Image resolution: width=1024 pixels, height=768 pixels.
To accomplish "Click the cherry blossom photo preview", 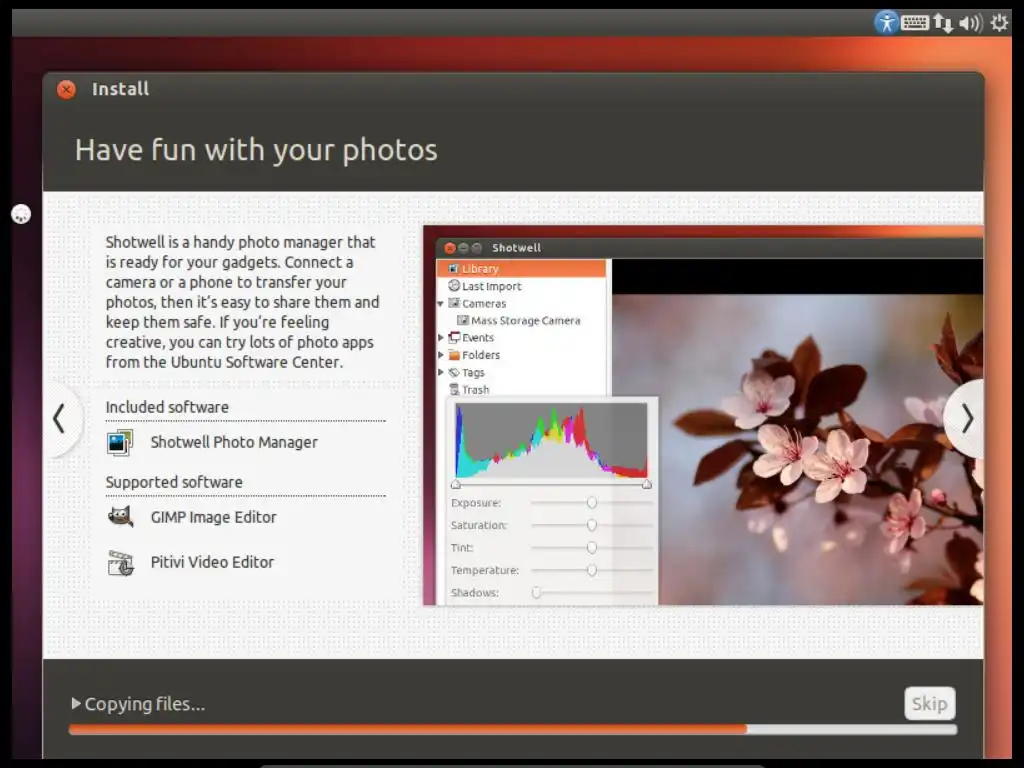I will (797, 449).
